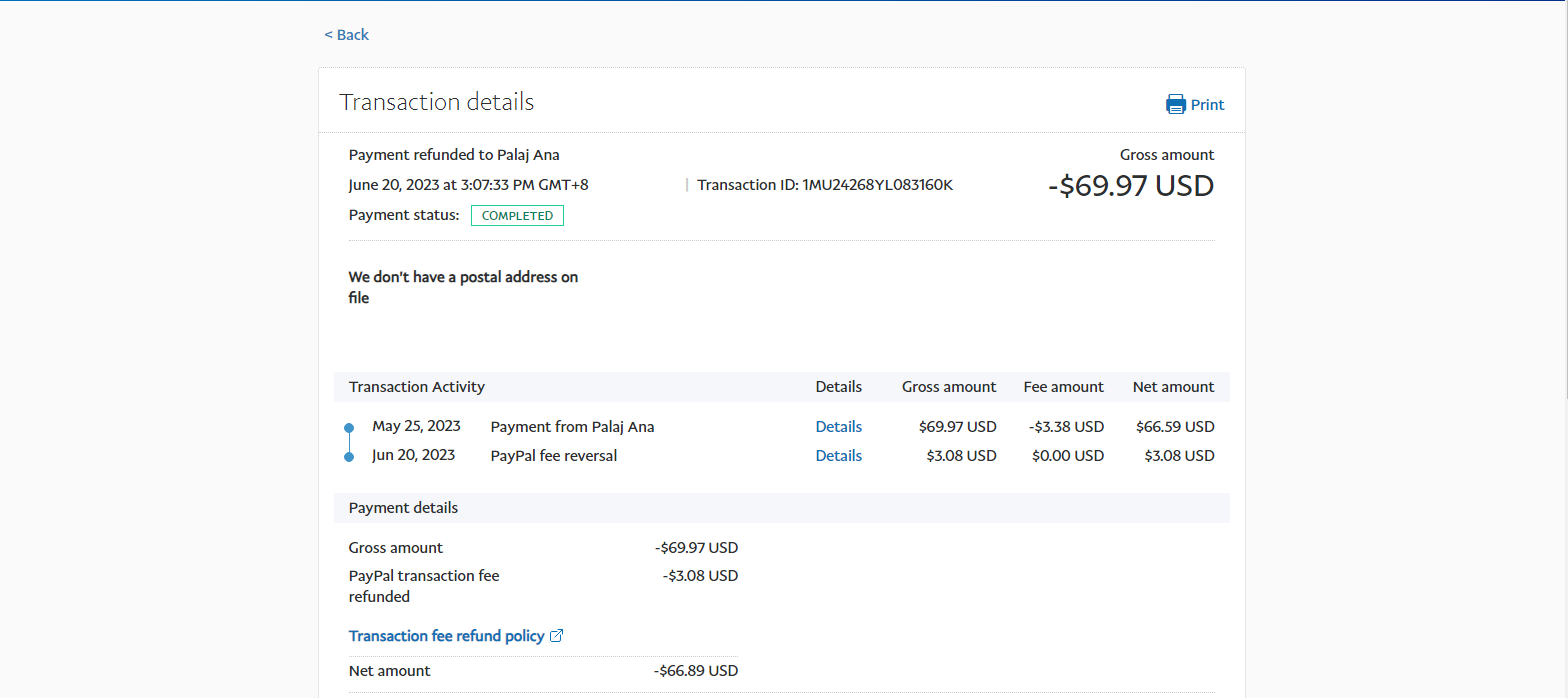
Task: Click the PayPal fee reversal row label
Action: pyautogui.click(x=553, y=456)
